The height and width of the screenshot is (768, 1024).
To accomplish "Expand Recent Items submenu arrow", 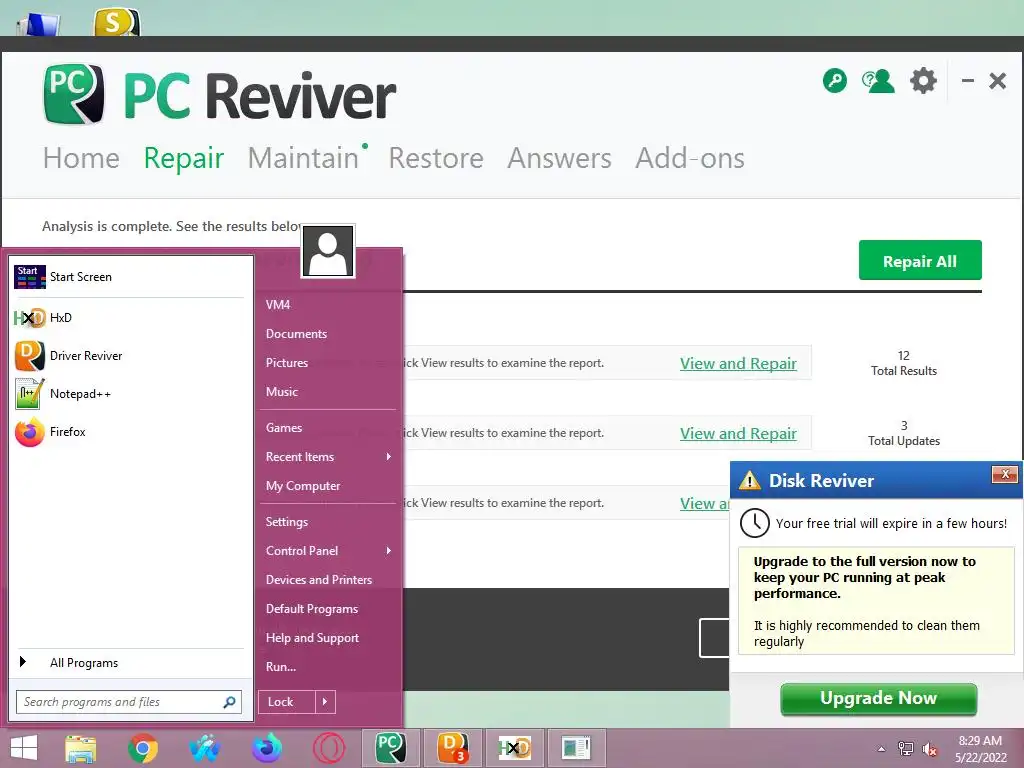I will tap(389, 456).
